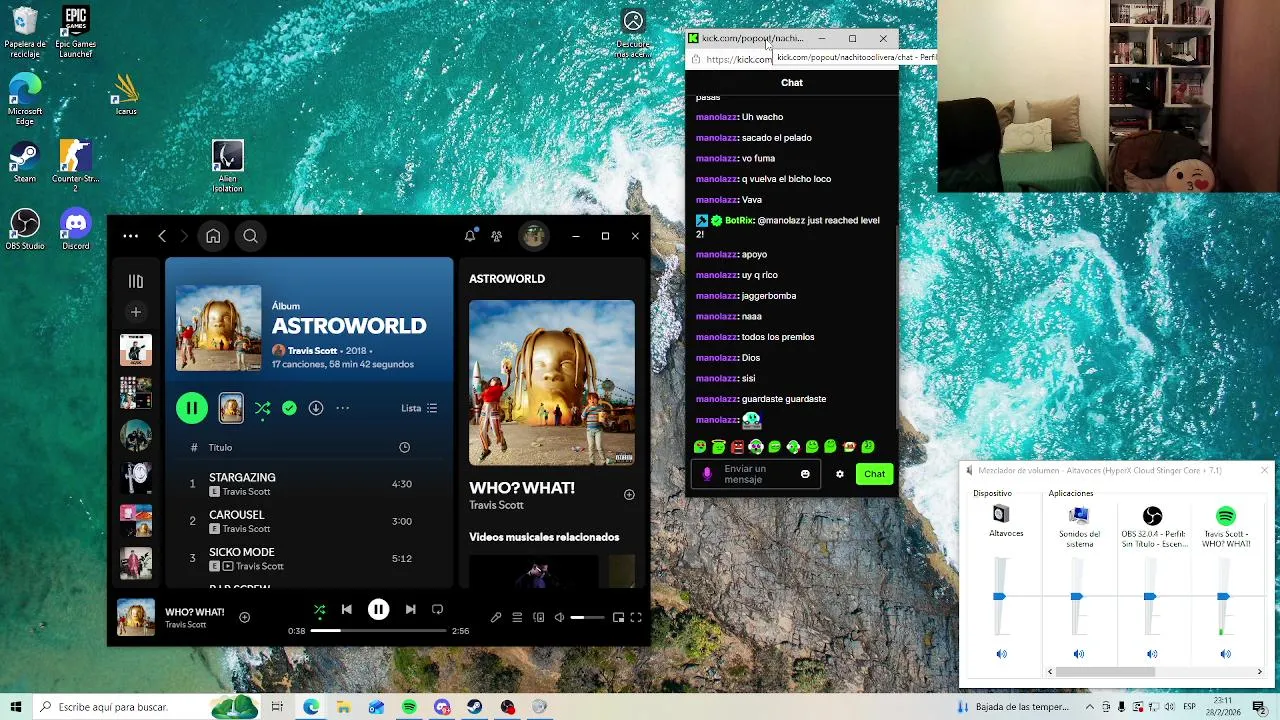This screenshot has height=720, width=1280.
Task: Add WHO? WHAT! to liked songs in now-playing panel
Action: (629, 494)
